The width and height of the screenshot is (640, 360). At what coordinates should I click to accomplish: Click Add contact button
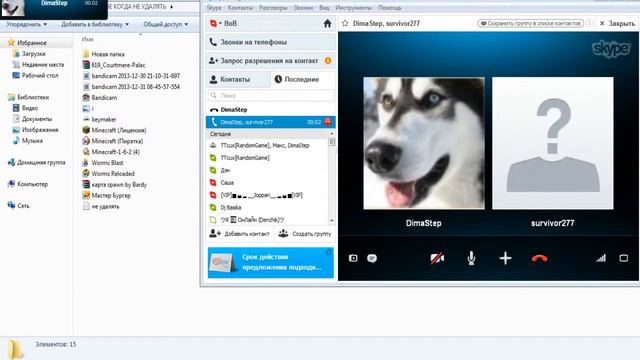point(240,234)
